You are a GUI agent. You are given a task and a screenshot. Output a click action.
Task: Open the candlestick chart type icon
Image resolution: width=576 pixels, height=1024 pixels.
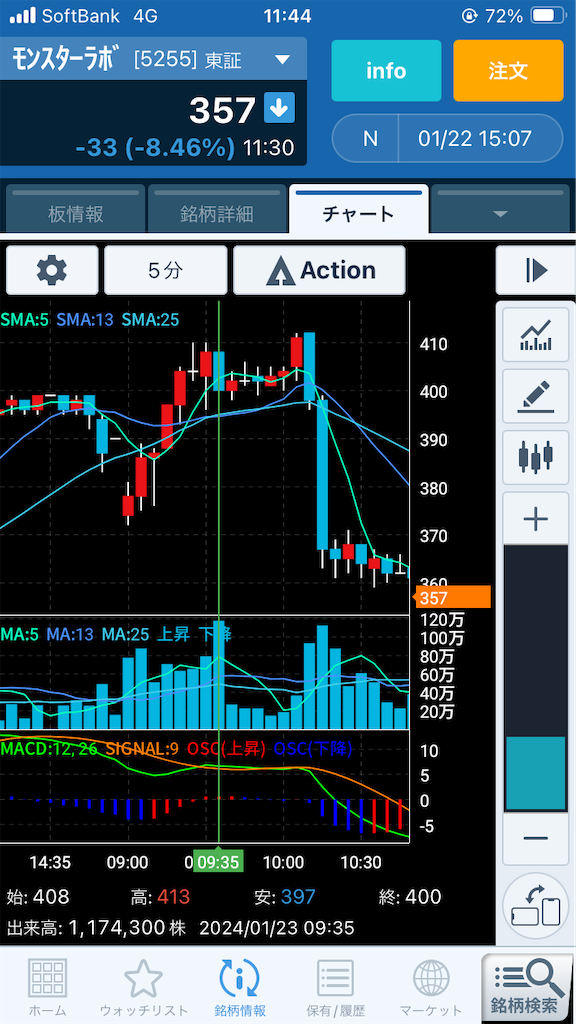point(536,457)
